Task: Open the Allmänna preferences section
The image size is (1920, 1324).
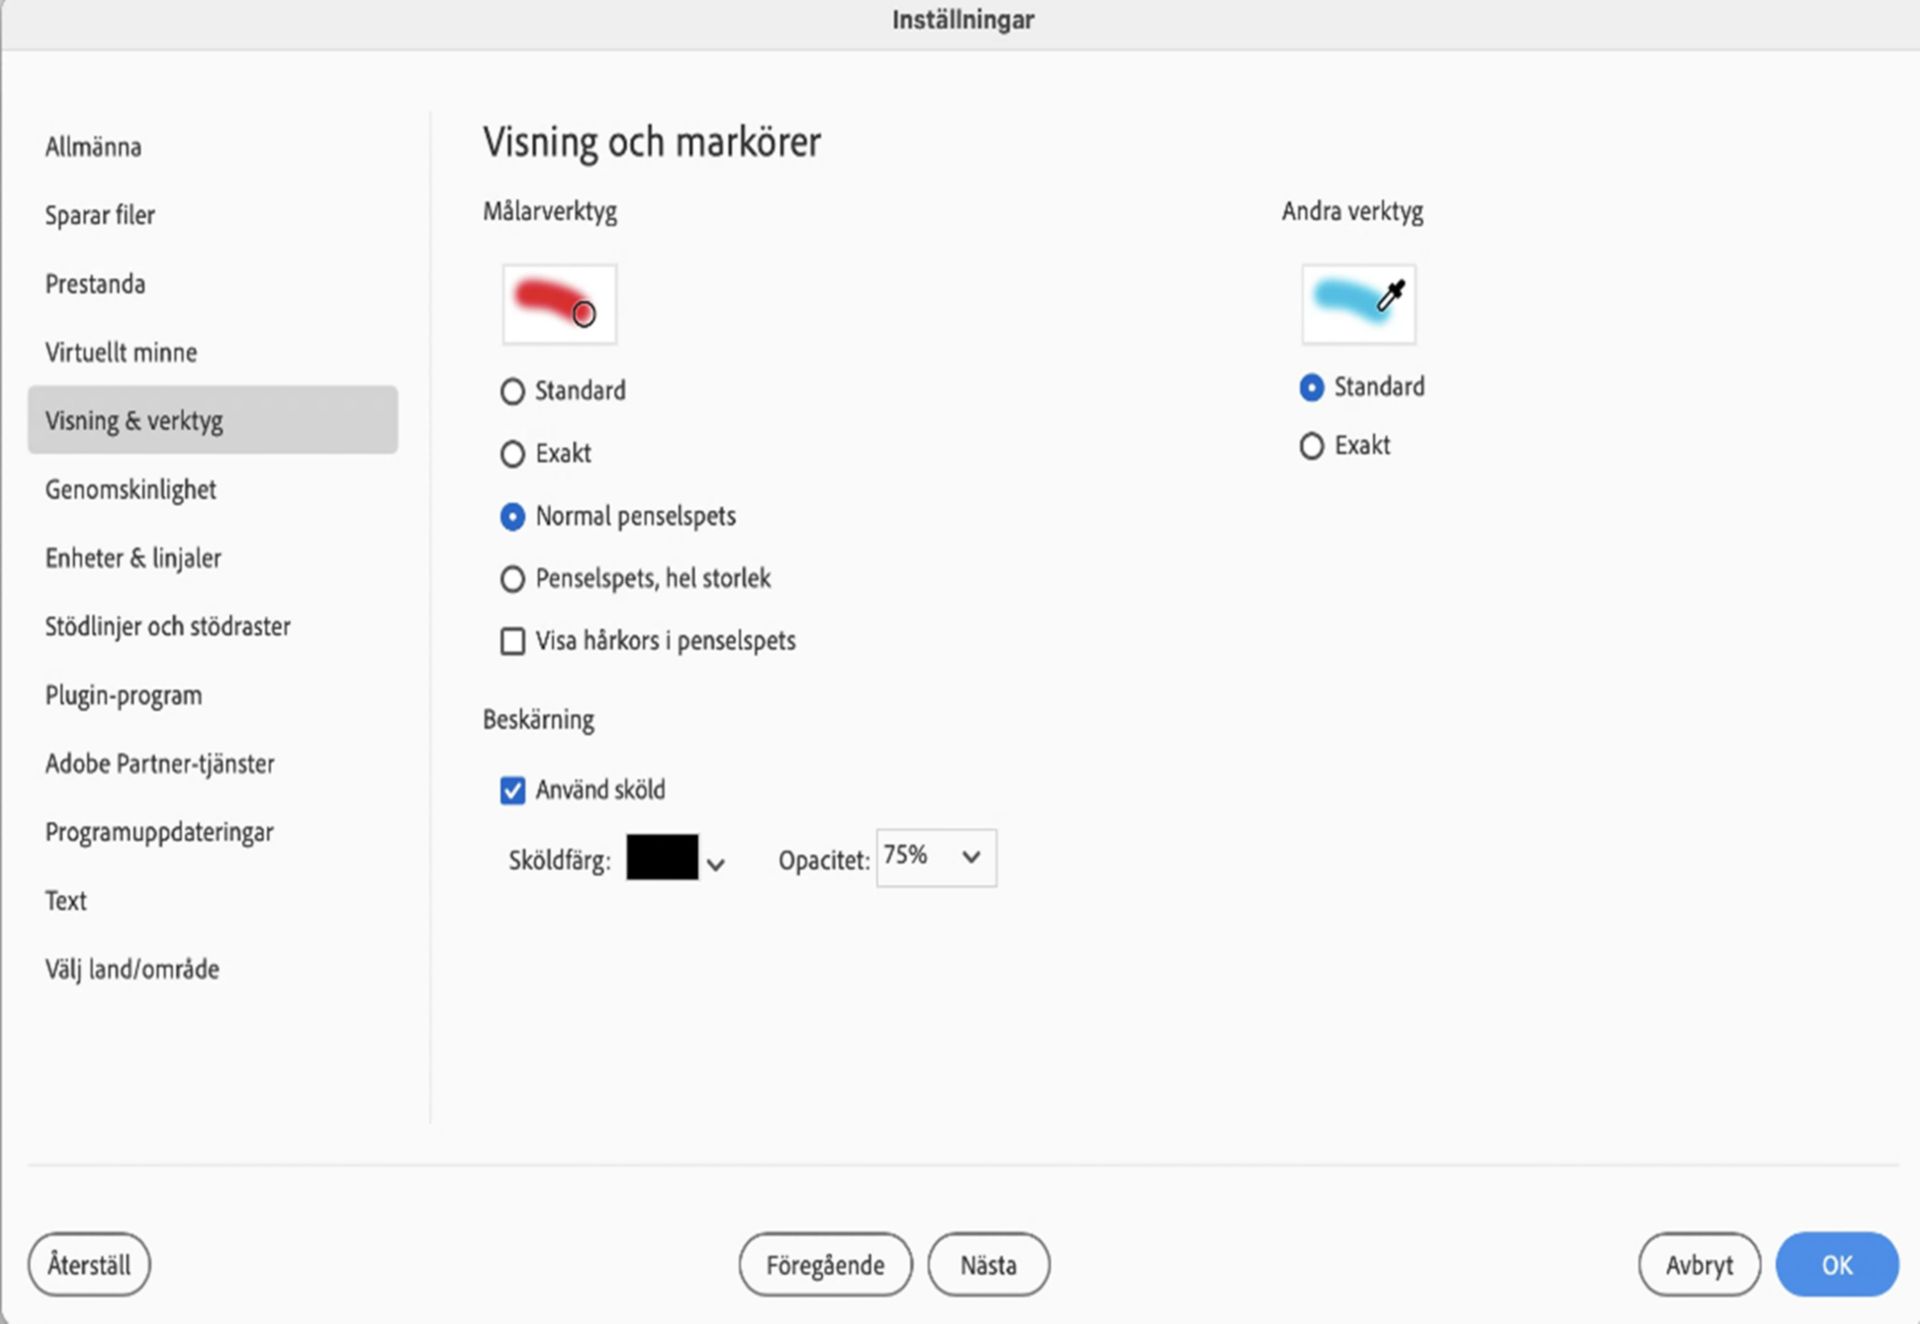Action: (93, 147)
